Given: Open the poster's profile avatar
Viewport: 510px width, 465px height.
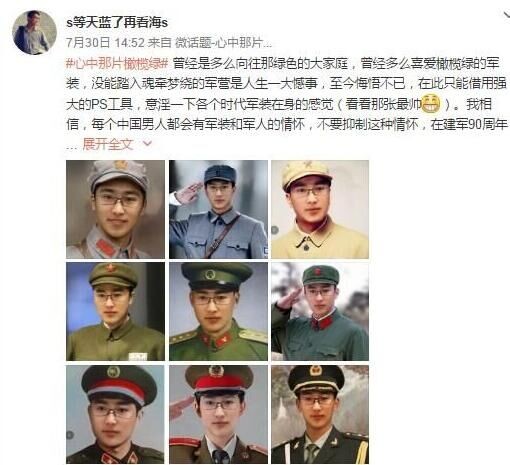Looking at the screenshot, I should [x=34, y=32].
